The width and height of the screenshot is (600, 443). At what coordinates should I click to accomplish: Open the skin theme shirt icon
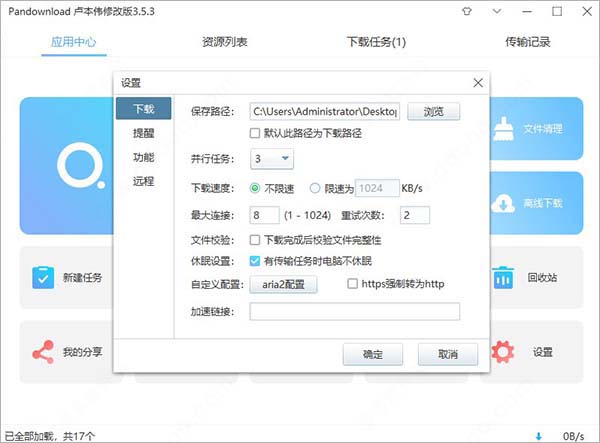point(467,11)
